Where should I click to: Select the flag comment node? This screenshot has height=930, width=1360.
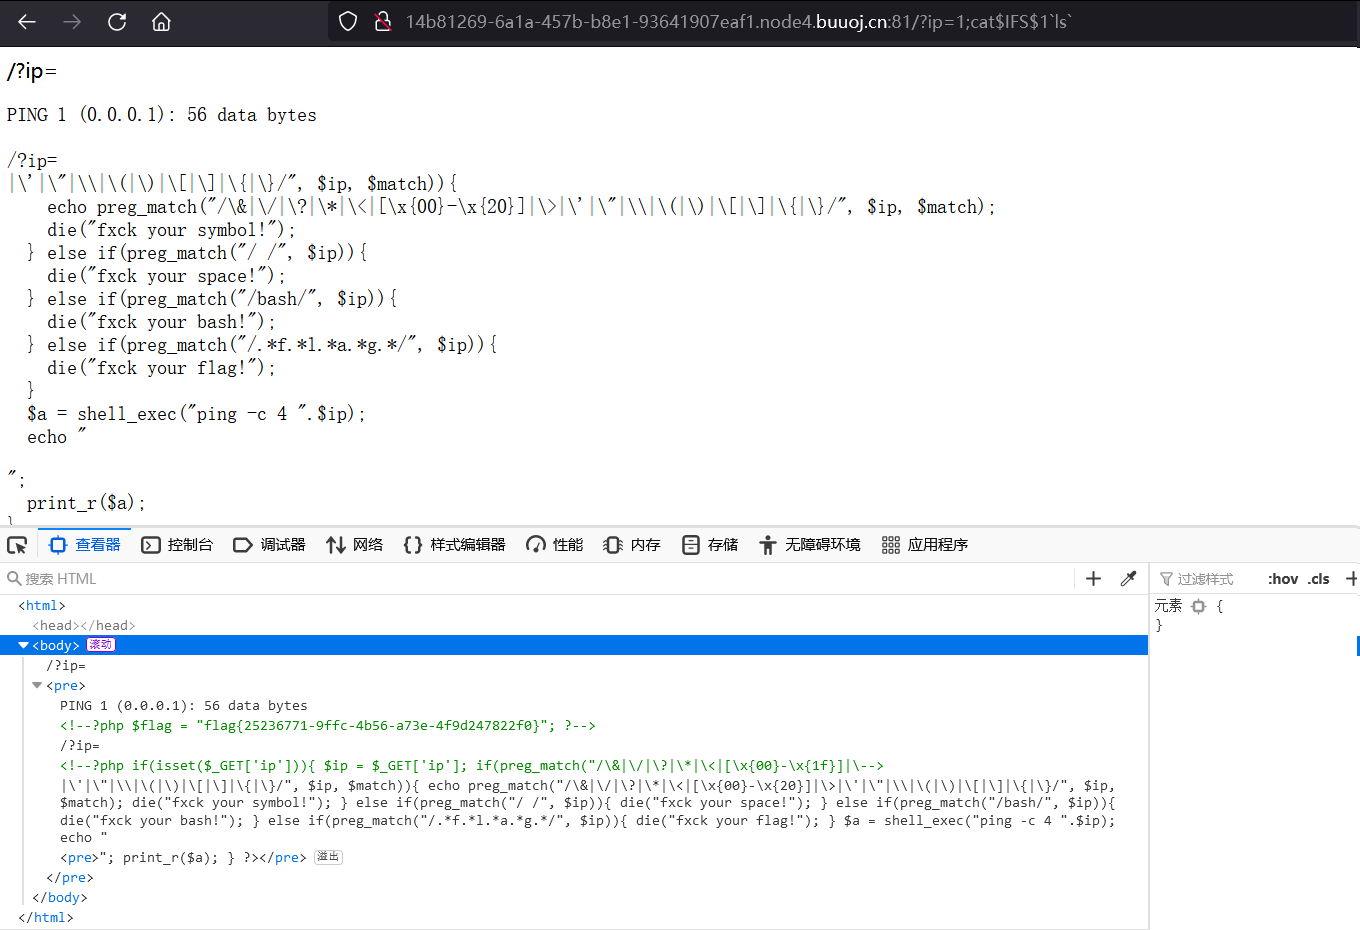[x=328, y=726]
